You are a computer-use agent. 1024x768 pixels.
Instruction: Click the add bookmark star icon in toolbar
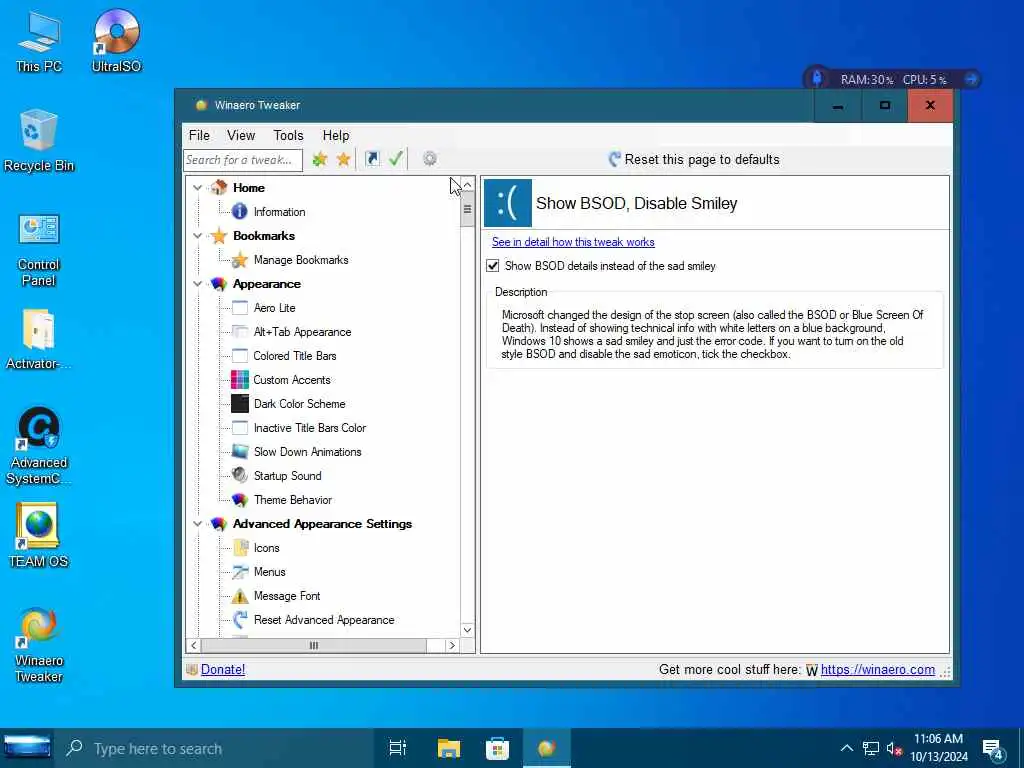tap(319, 159)
